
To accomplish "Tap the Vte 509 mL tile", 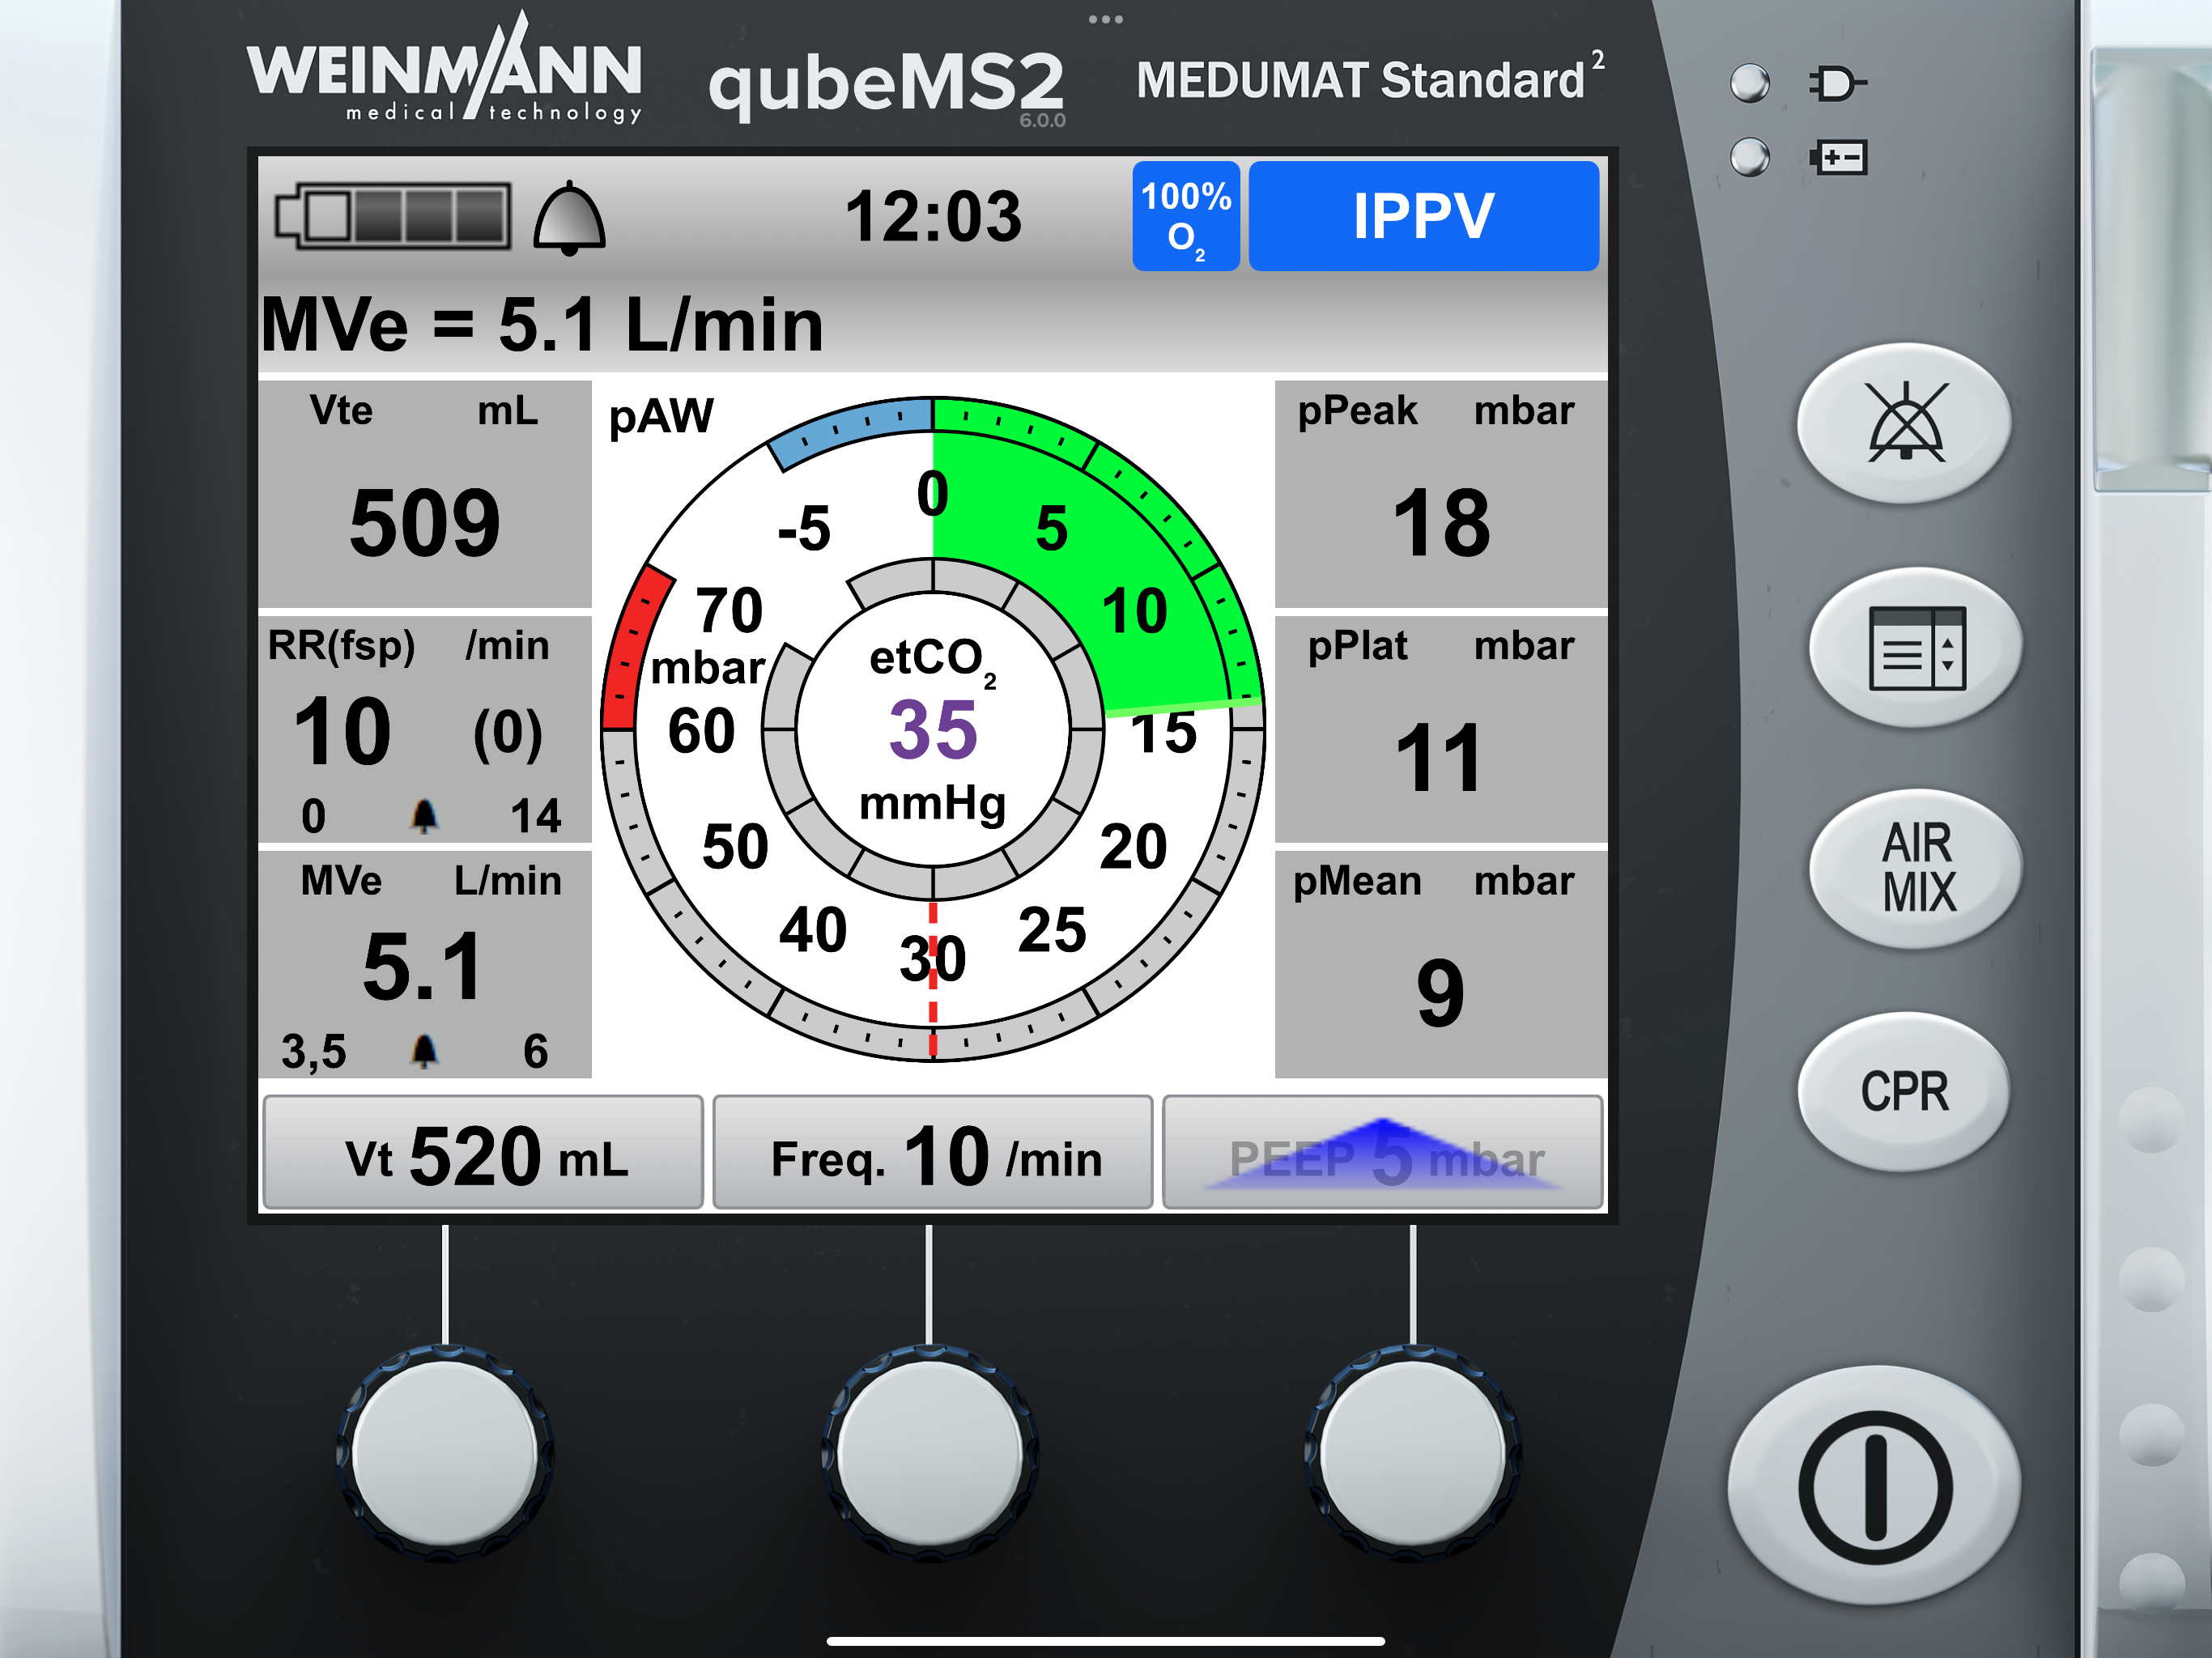I will [425, 494].
